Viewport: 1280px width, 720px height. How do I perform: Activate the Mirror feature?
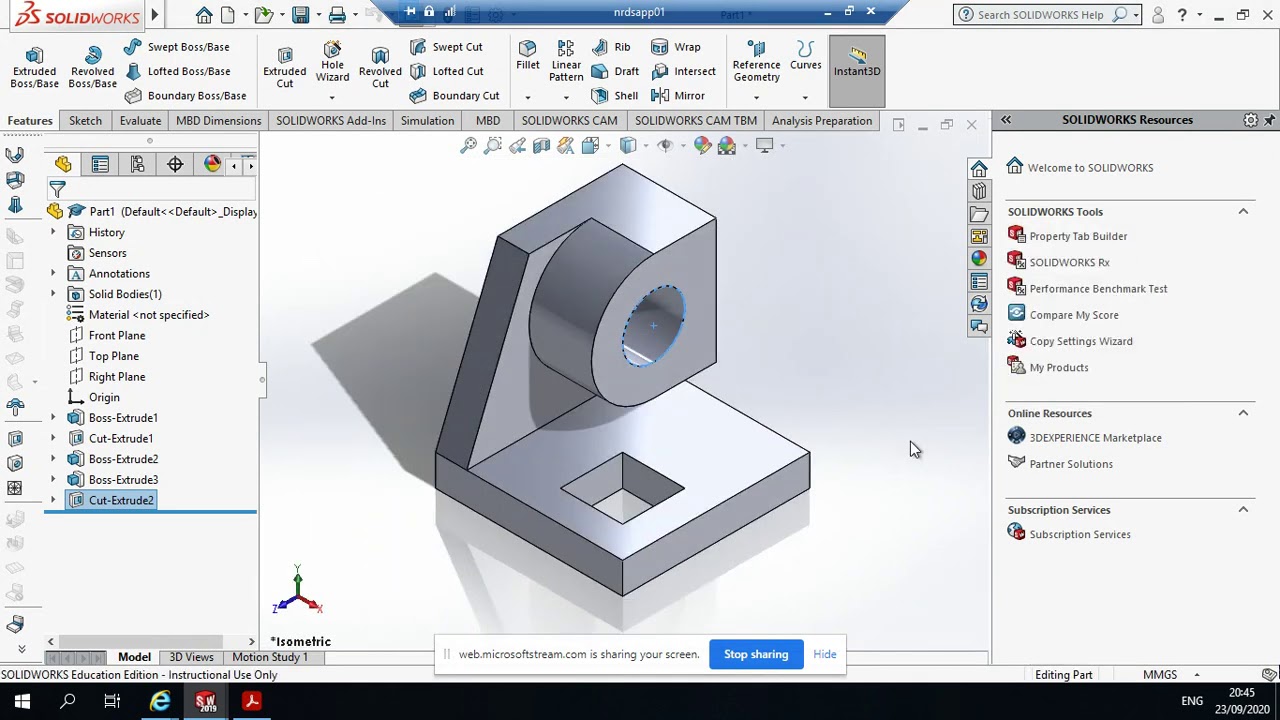pos(678,96)
